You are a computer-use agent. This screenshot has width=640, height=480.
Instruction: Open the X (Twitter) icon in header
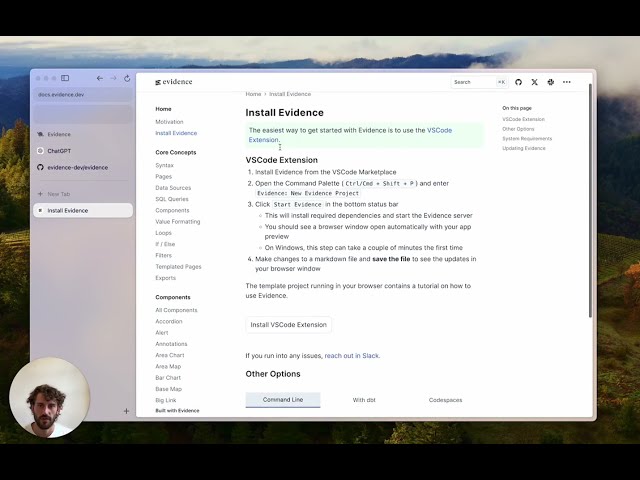click(x=534, y=82)
